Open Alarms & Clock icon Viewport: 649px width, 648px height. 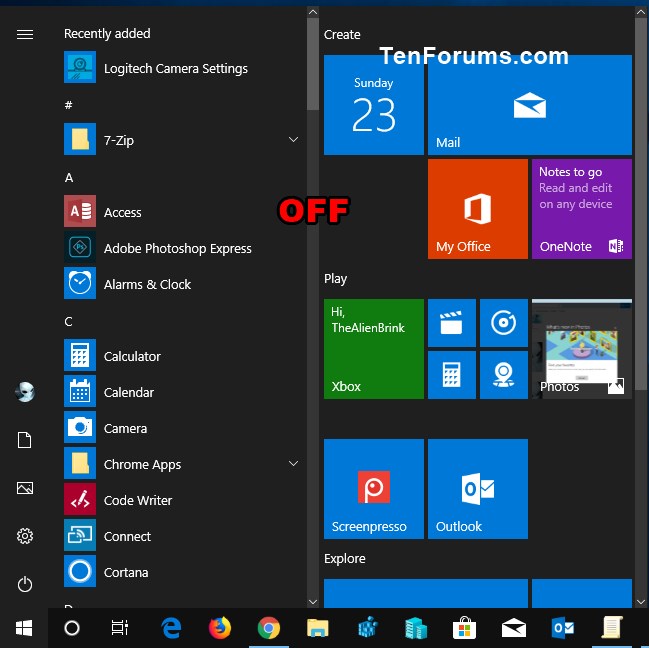point(80,283)
